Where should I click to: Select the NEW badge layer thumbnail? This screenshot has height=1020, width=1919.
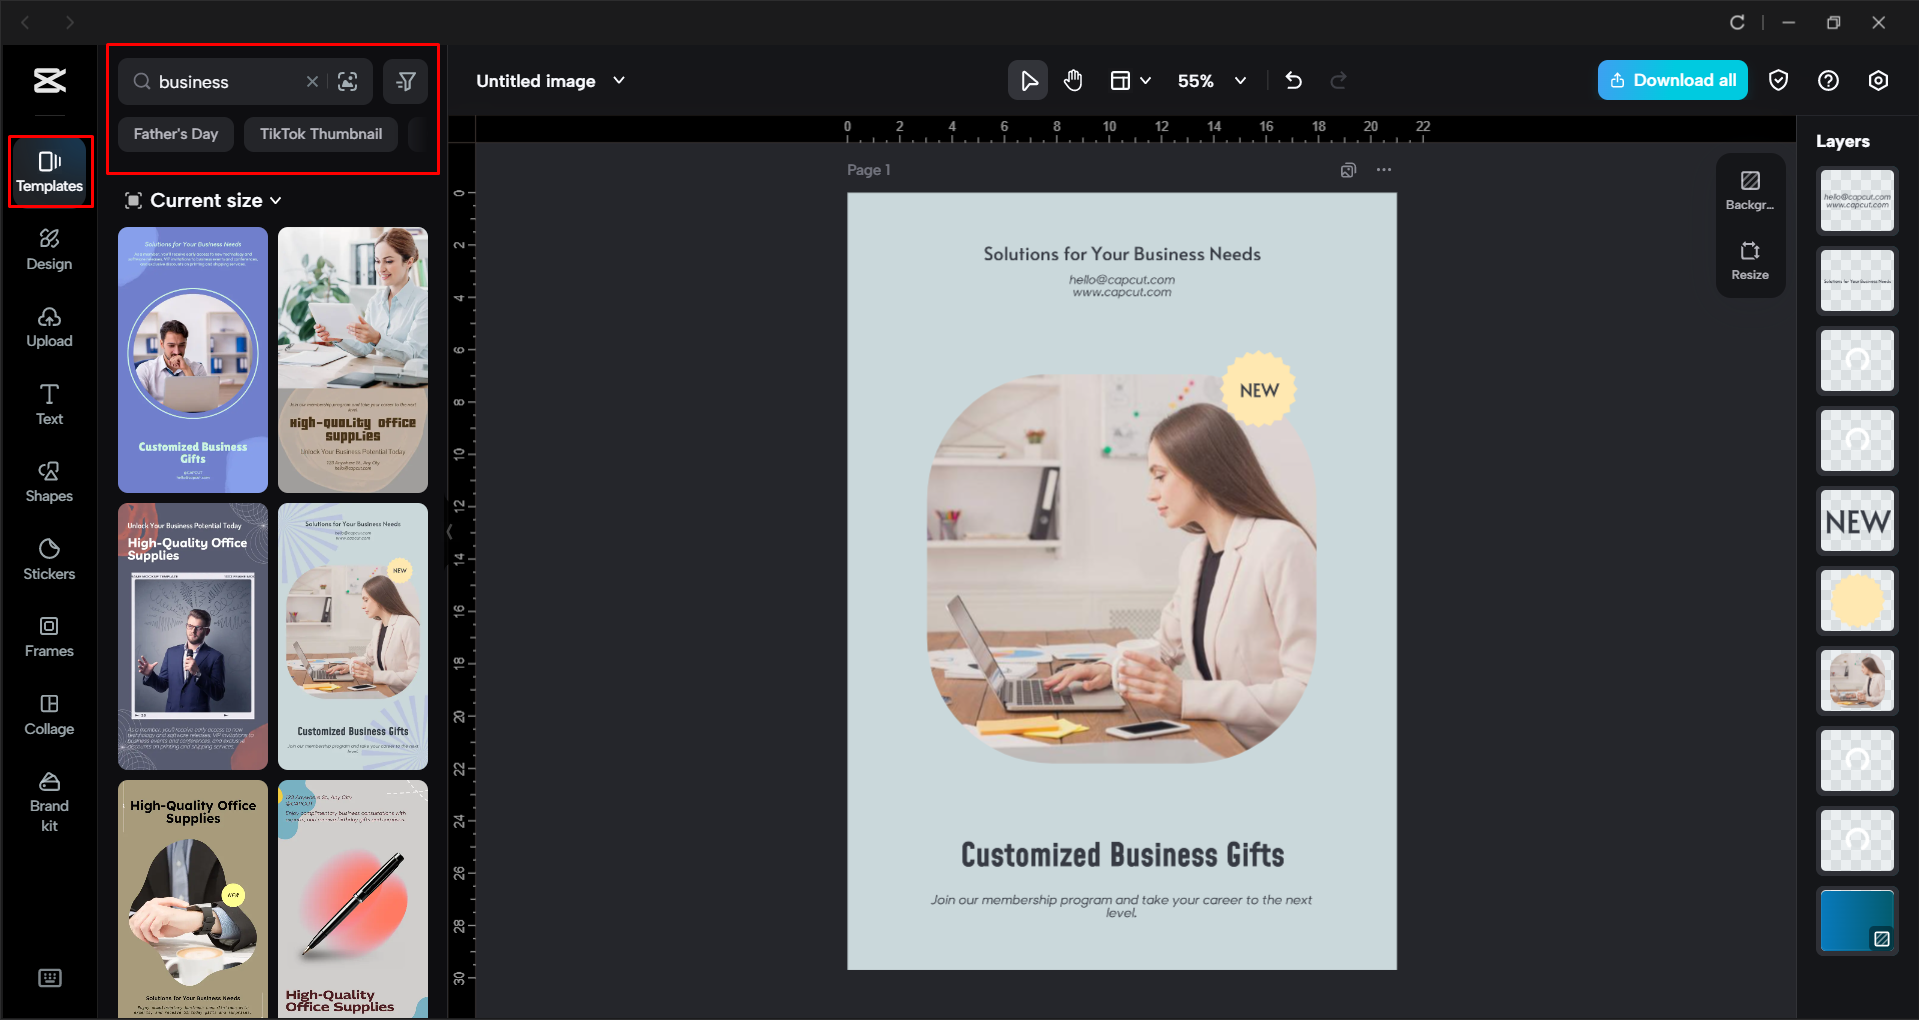tap(1856, 521)
